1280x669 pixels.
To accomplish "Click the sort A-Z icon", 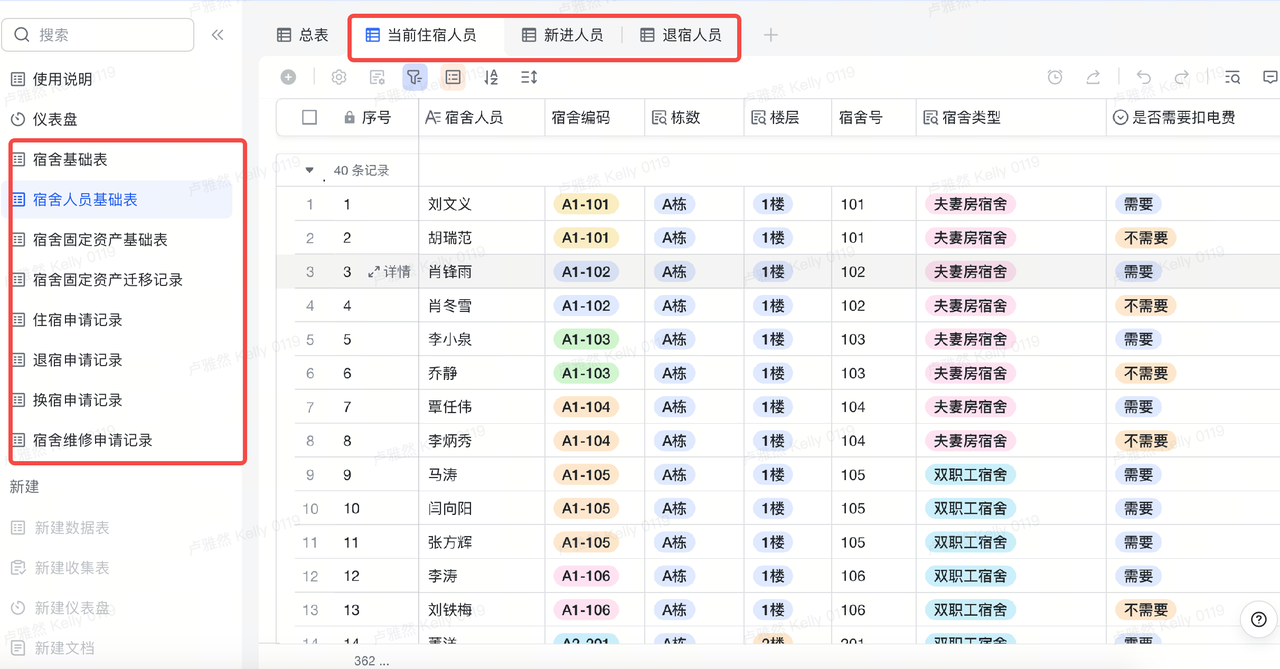I will click(491, 77).
